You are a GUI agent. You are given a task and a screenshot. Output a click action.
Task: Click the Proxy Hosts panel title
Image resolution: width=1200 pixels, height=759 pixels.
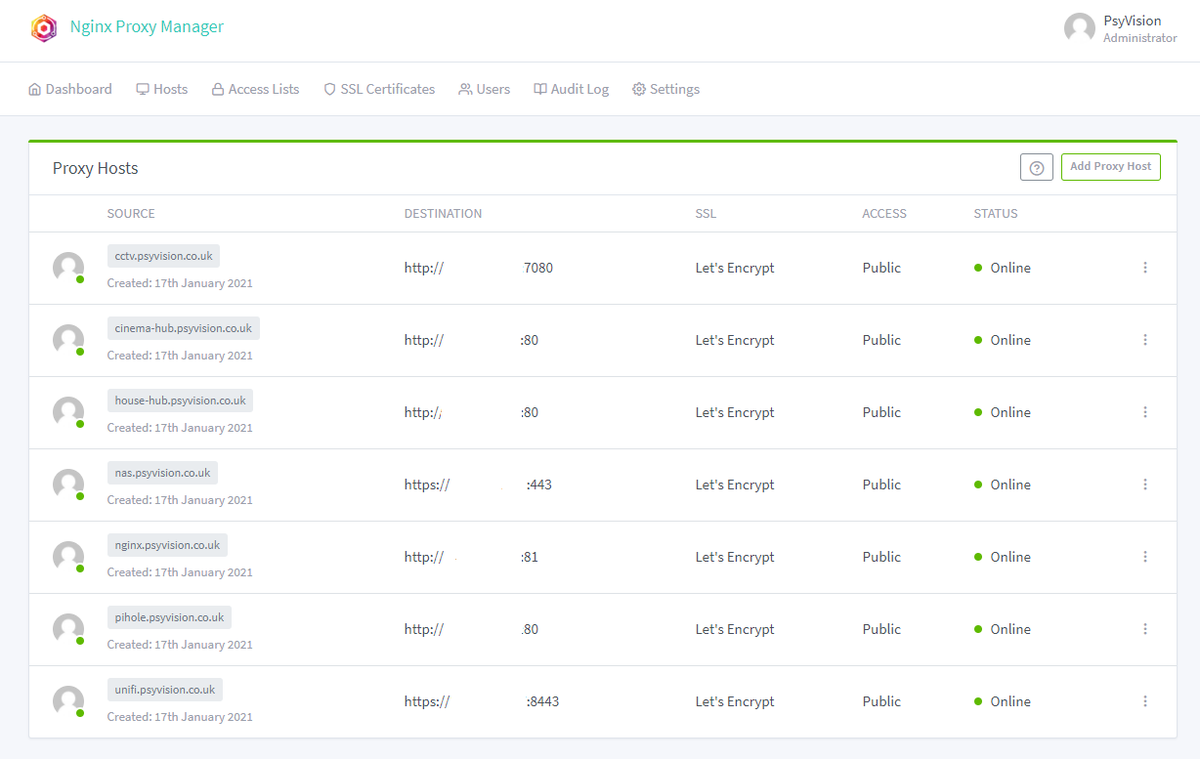(x=95, y=168)
